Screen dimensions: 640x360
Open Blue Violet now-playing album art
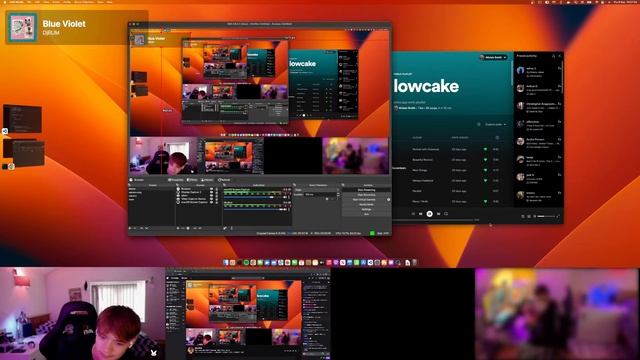22,27
